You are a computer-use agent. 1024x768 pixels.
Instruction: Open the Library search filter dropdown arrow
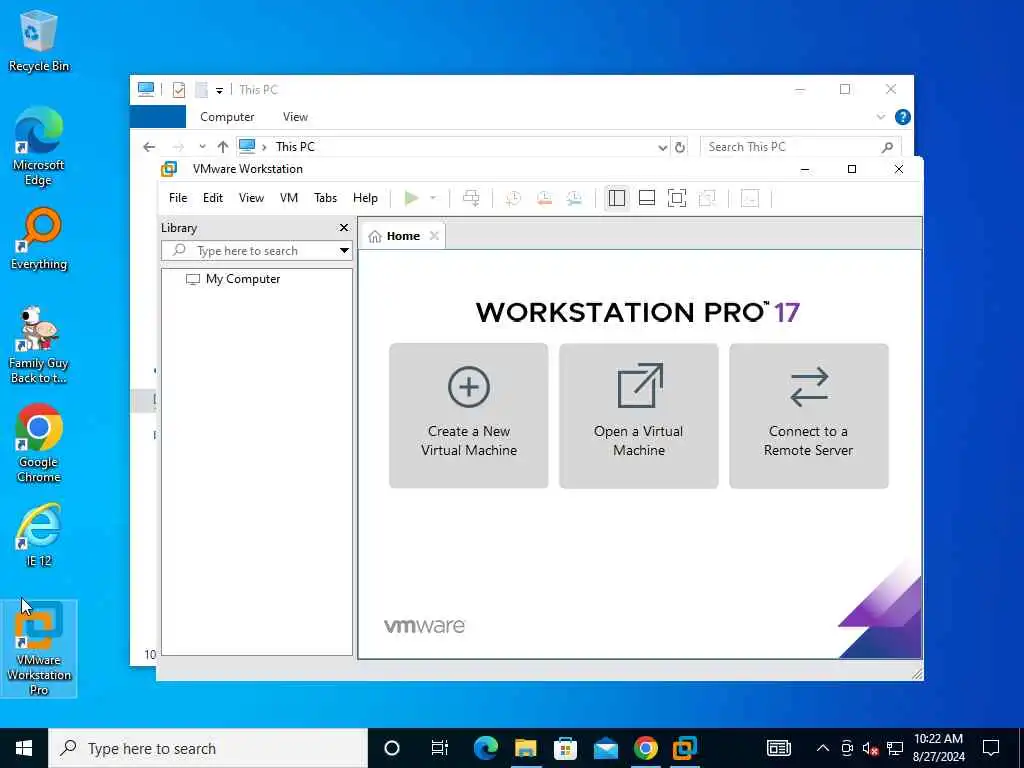[x=344, y=251]
